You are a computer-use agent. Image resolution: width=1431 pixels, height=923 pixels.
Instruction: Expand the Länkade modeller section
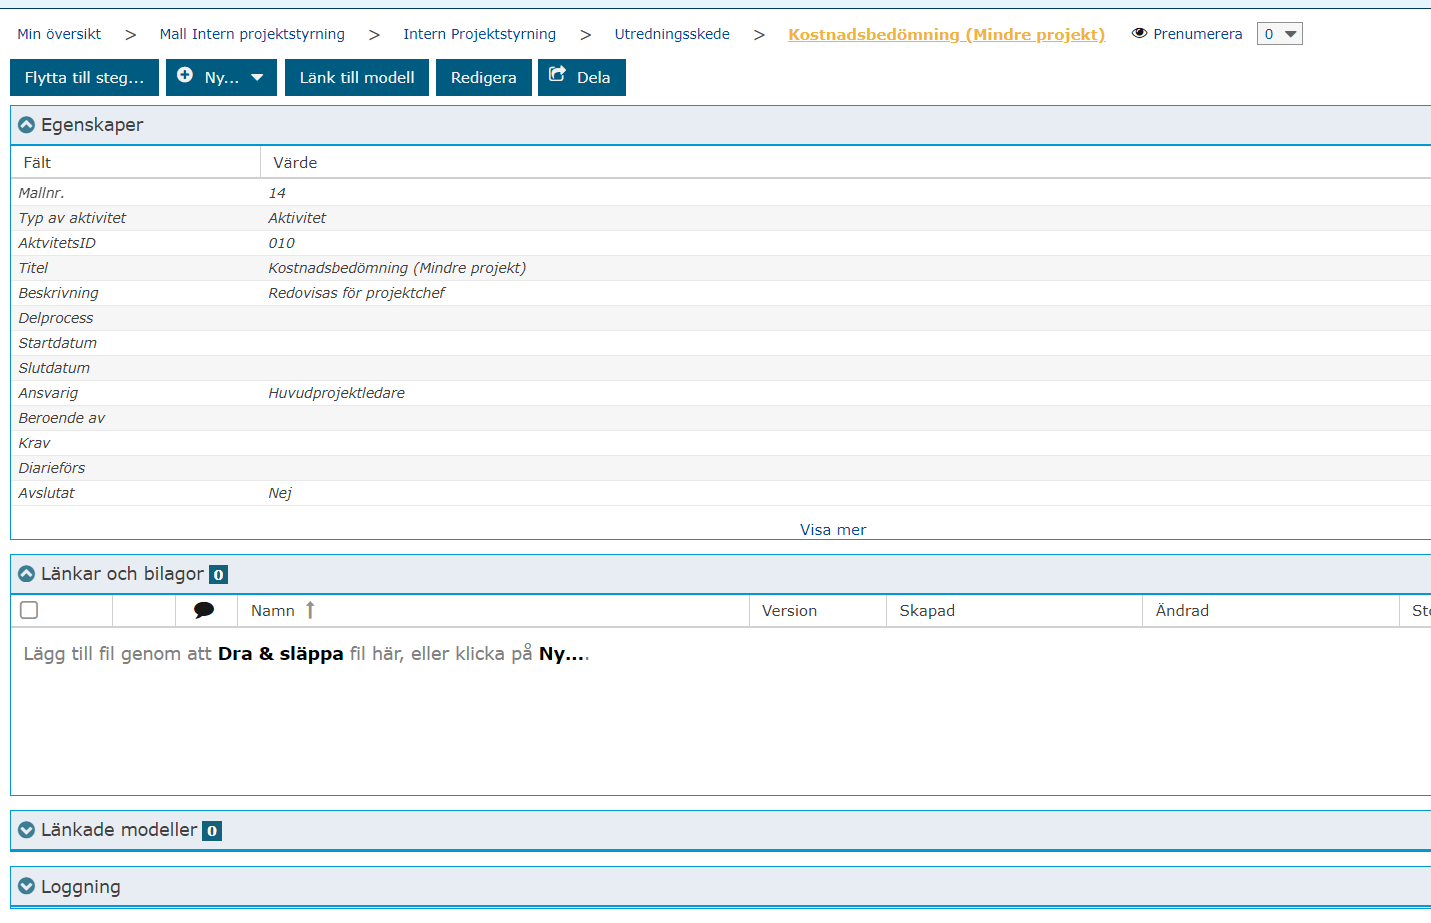[27, 830]
